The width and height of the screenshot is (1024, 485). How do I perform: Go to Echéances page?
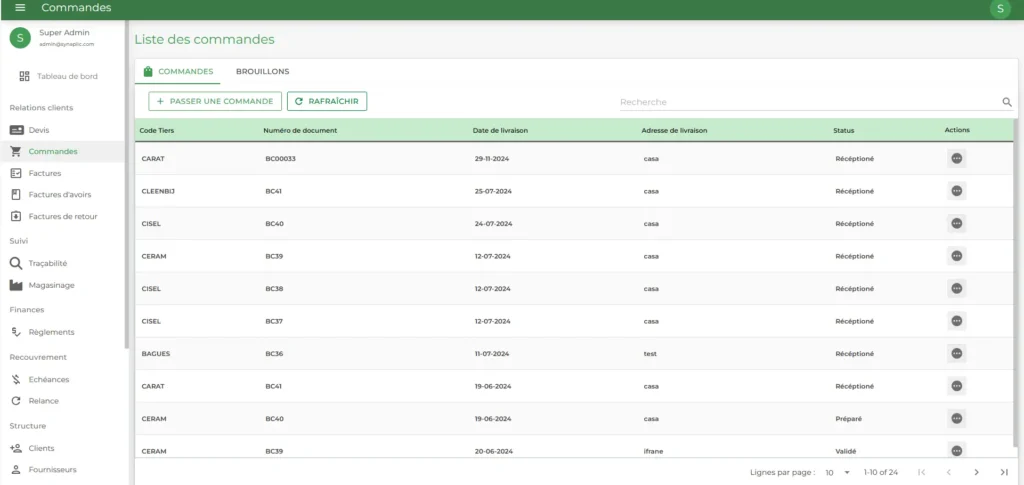[x=63, y=379]
